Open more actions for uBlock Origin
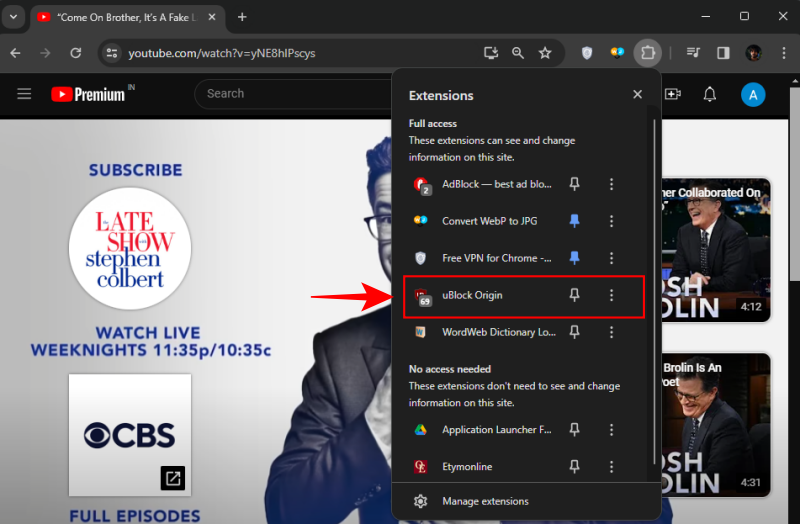The height and width of the screenshot is (524, 800). (x=611, y=295)
